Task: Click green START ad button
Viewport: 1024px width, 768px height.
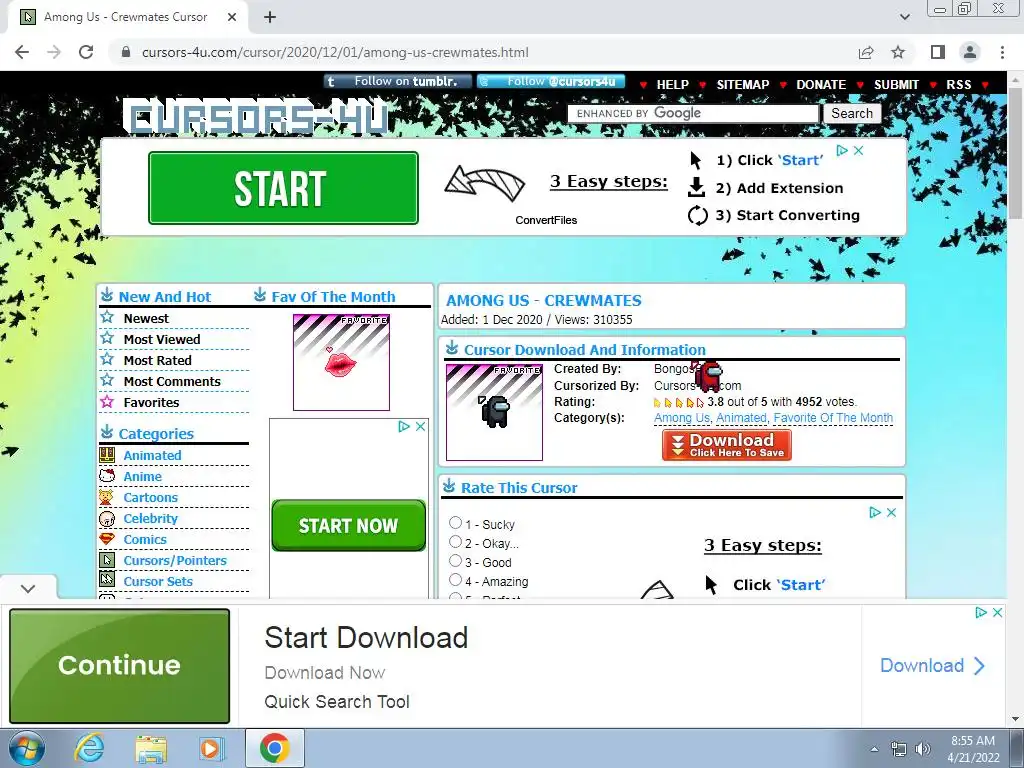Action: [283, 188]
